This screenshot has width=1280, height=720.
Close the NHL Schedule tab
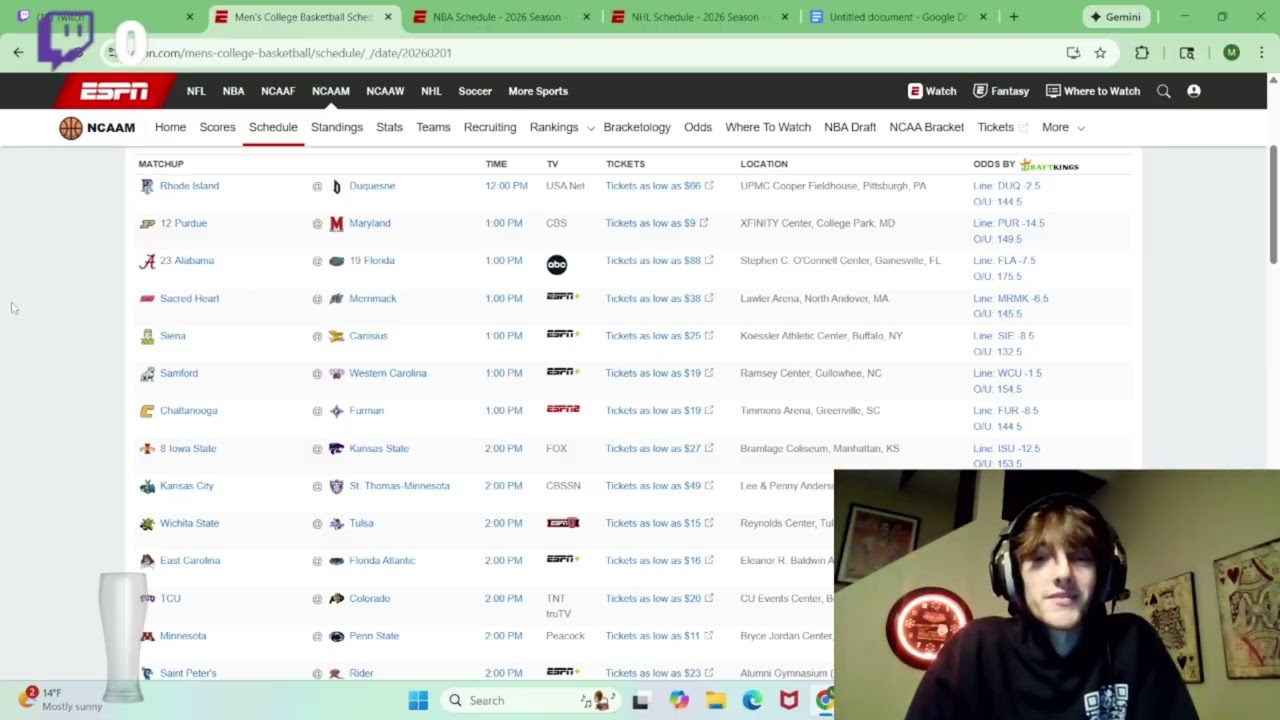[x=784, y=17]
